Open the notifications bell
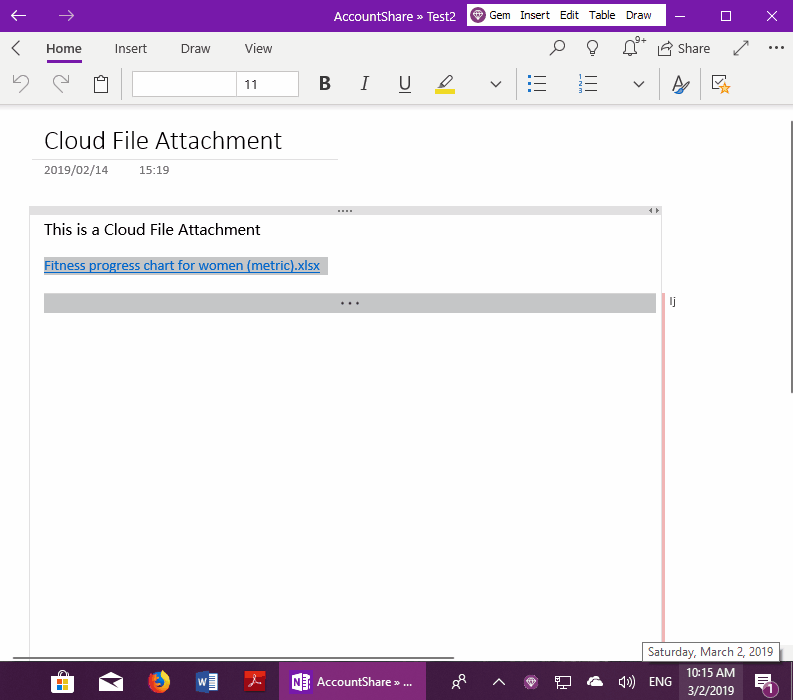This screenshot has height=700, width=793. tap(633, 47)
